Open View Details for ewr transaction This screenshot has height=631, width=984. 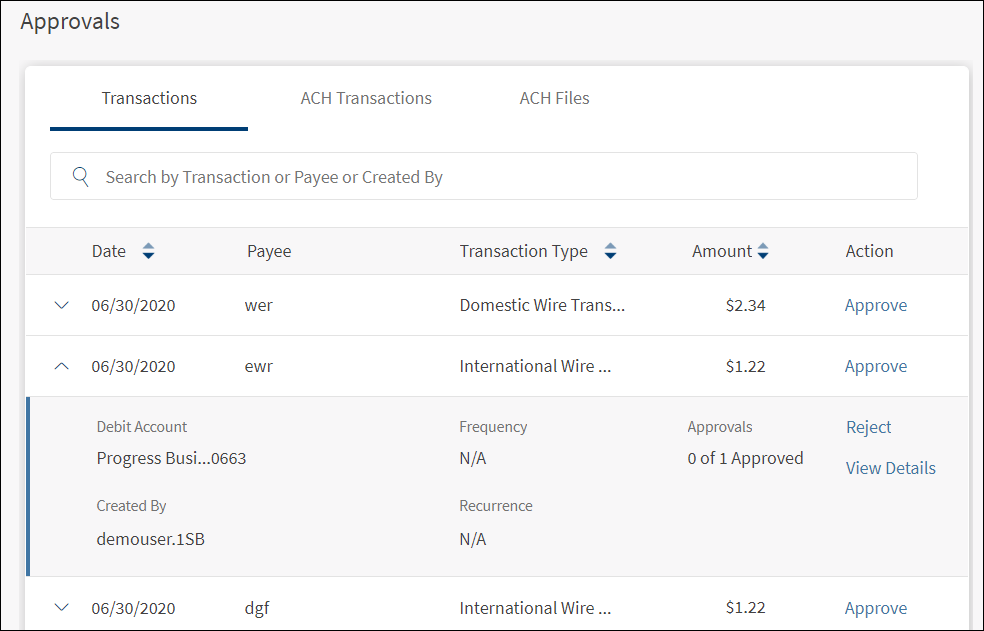890,468
